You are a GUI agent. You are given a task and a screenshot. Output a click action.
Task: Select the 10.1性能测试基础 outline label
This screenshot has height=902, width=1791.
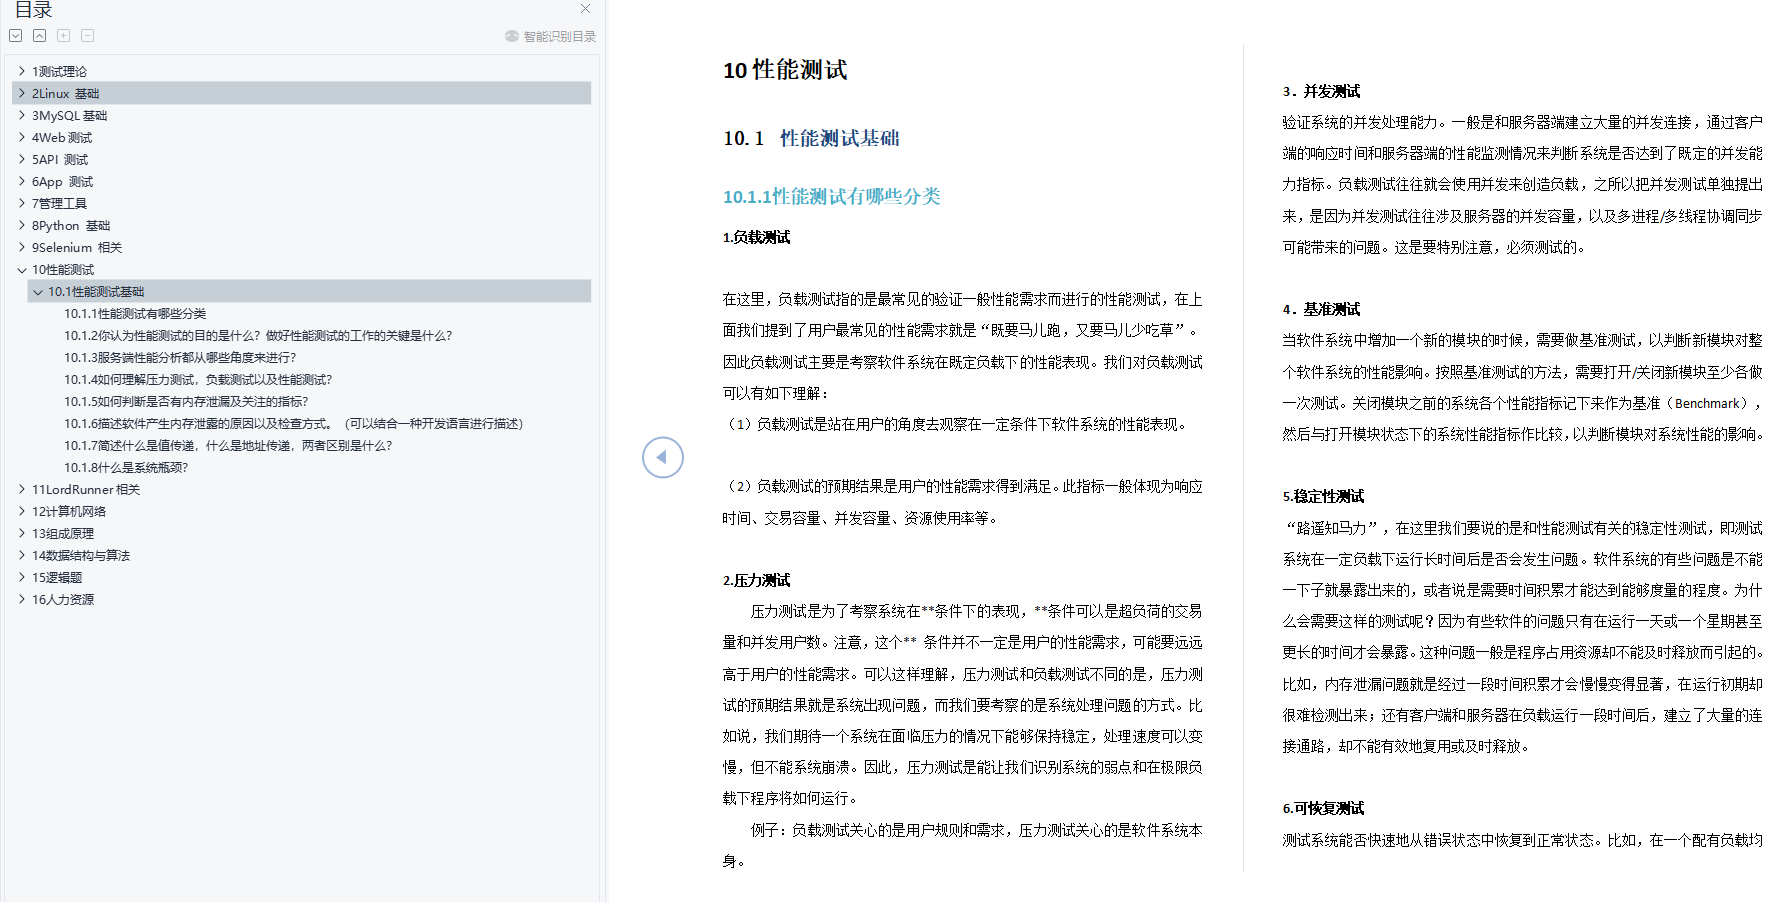[96, 291]
